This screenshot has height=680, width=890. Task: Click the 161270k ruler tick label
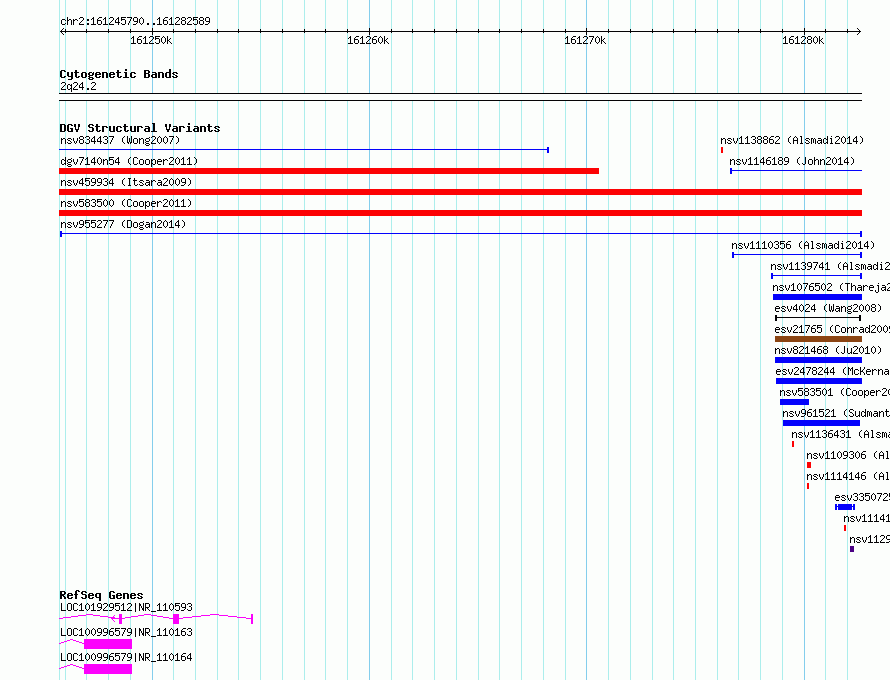[585, 40]
